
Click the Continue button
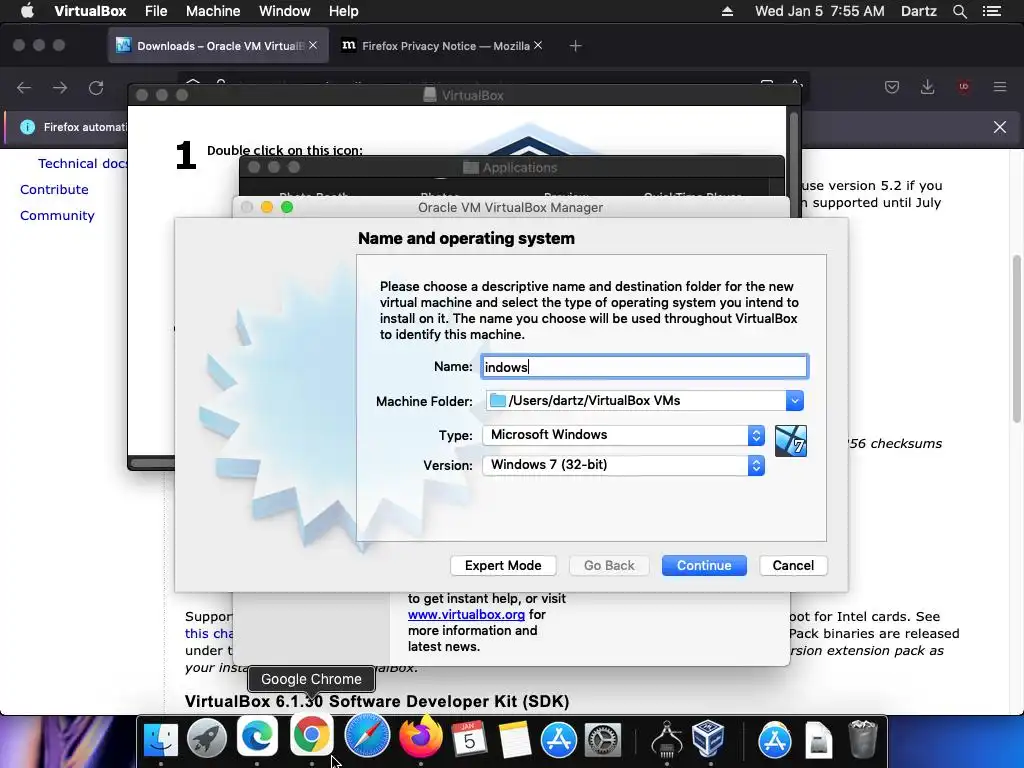704,566
